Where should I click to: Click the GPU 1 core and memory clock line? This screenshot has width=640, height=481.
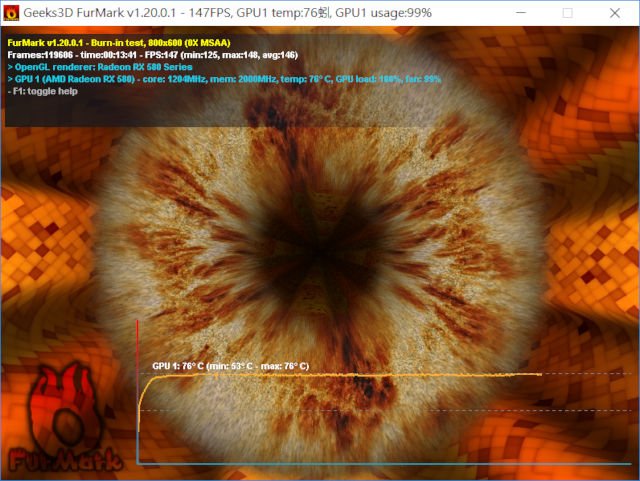click(x=224, y=79)
